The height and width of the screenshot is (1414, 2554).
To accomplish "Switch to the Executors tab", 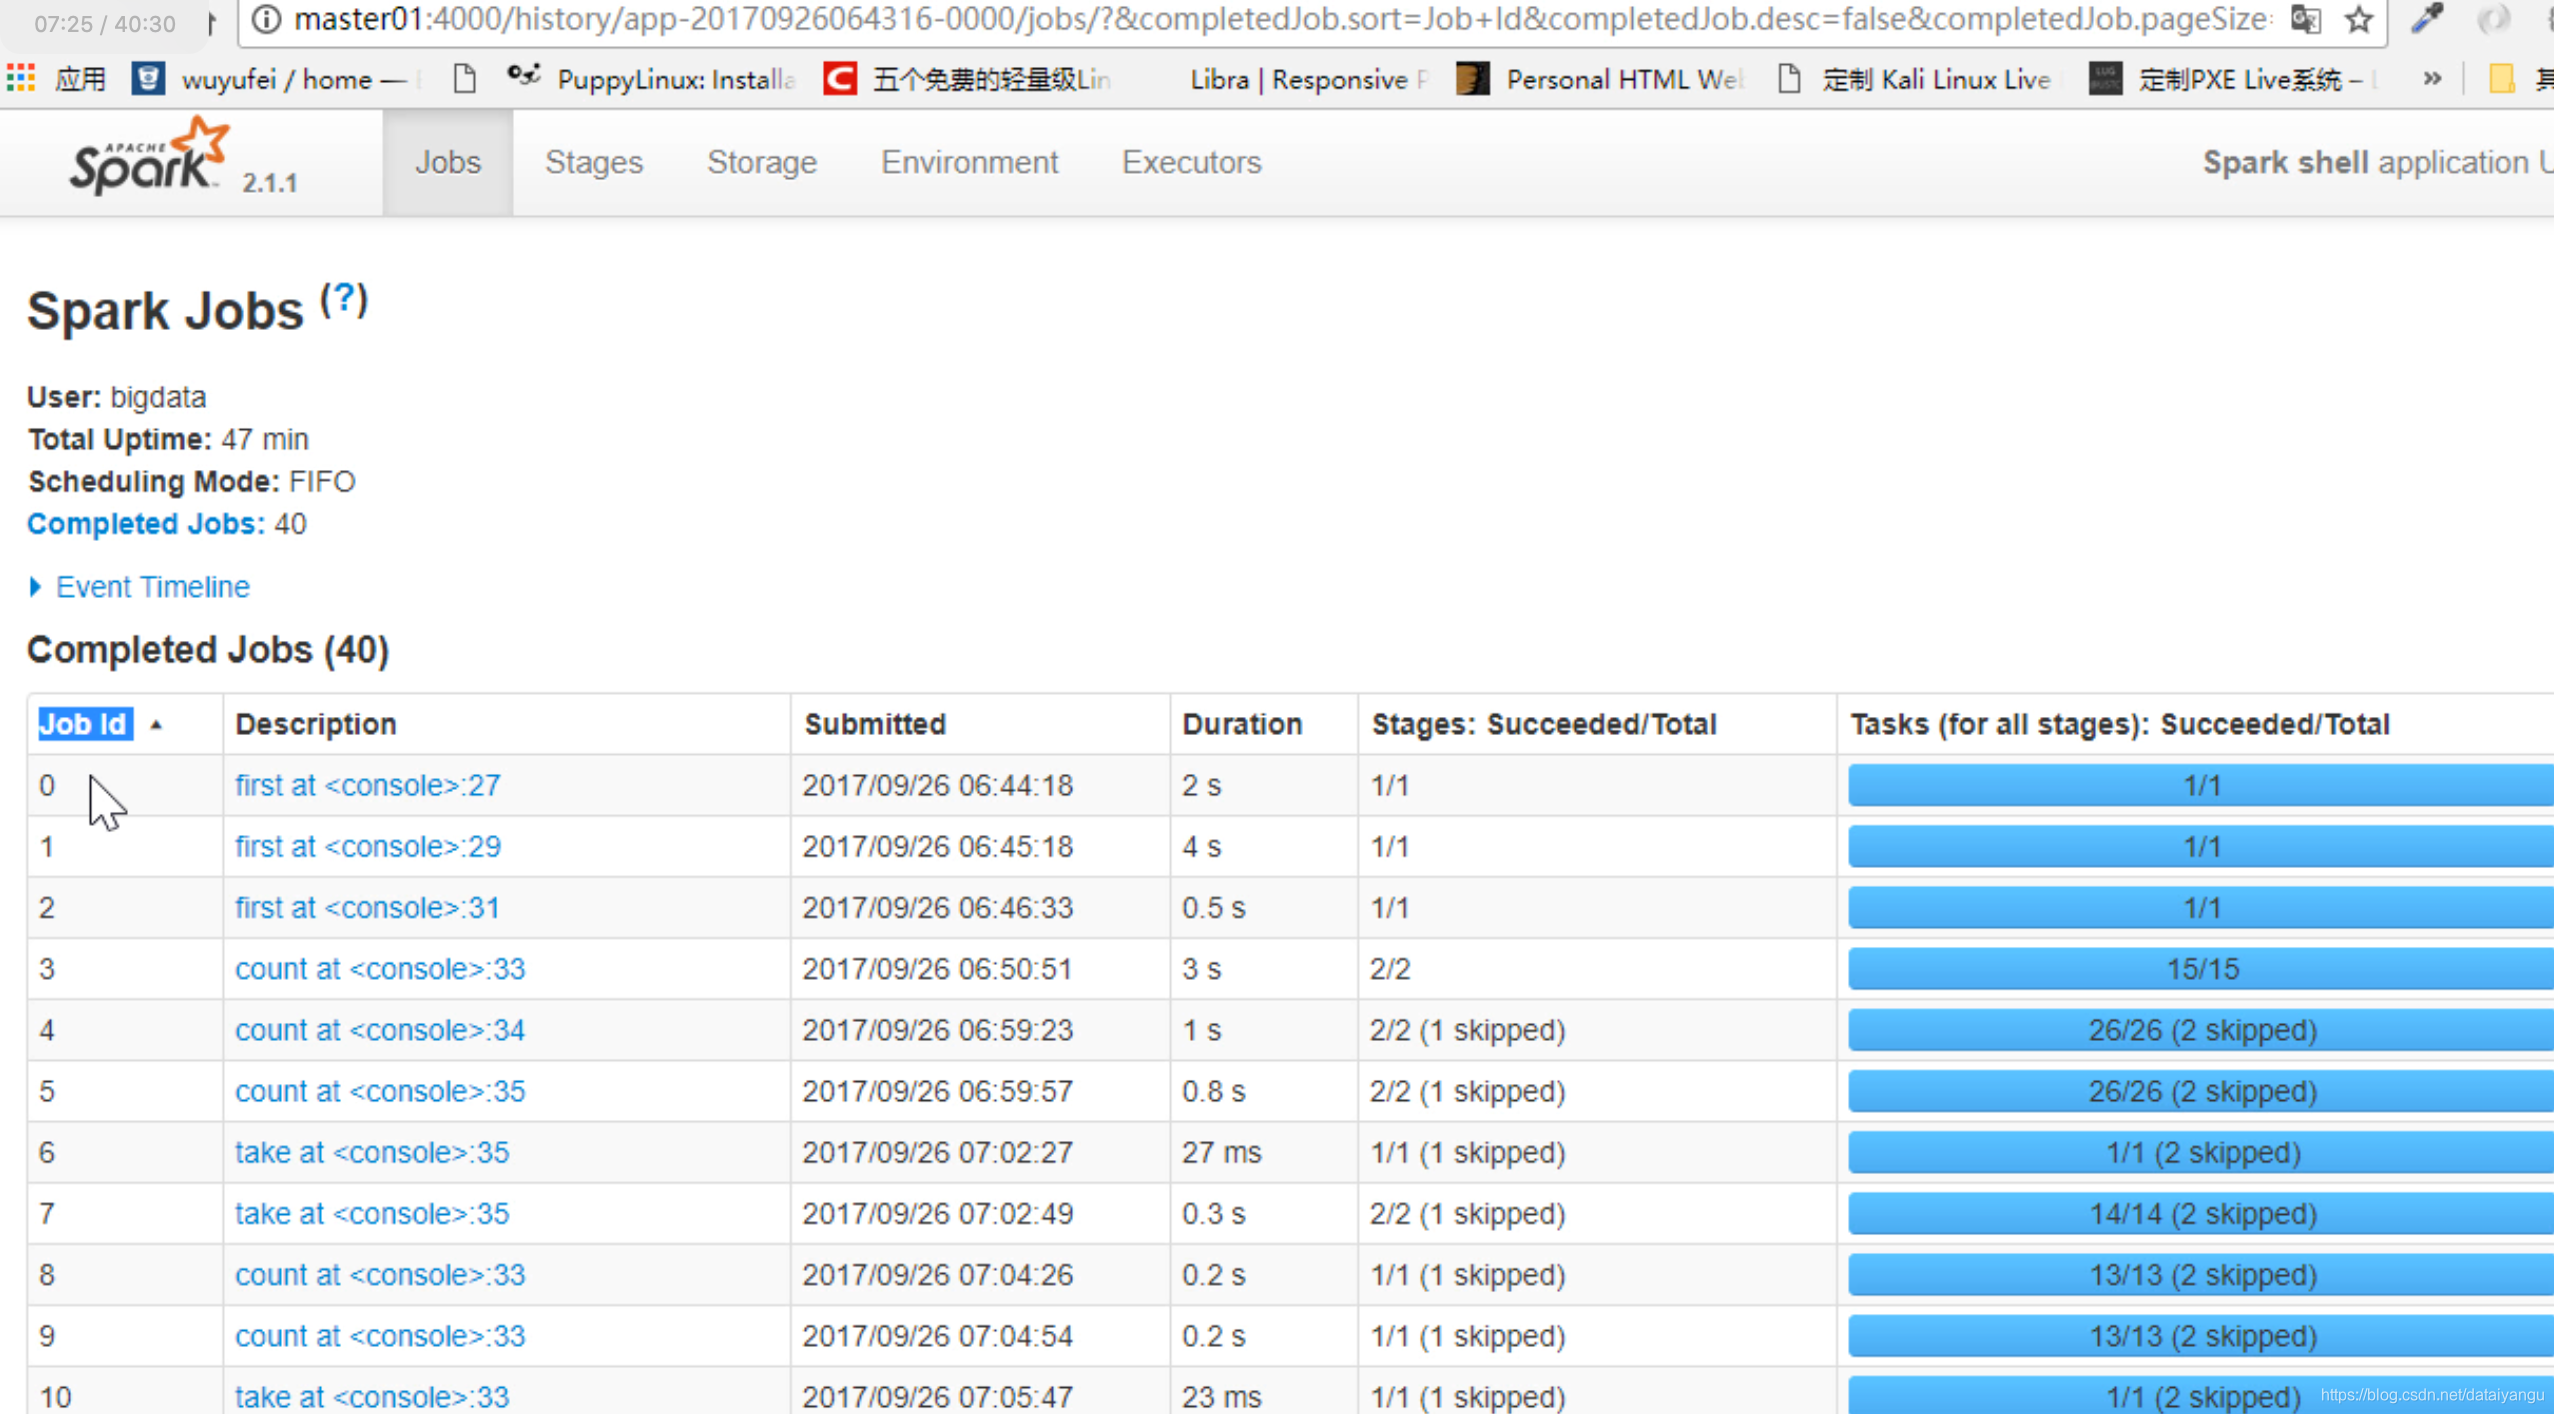I will click(1191, 162).
